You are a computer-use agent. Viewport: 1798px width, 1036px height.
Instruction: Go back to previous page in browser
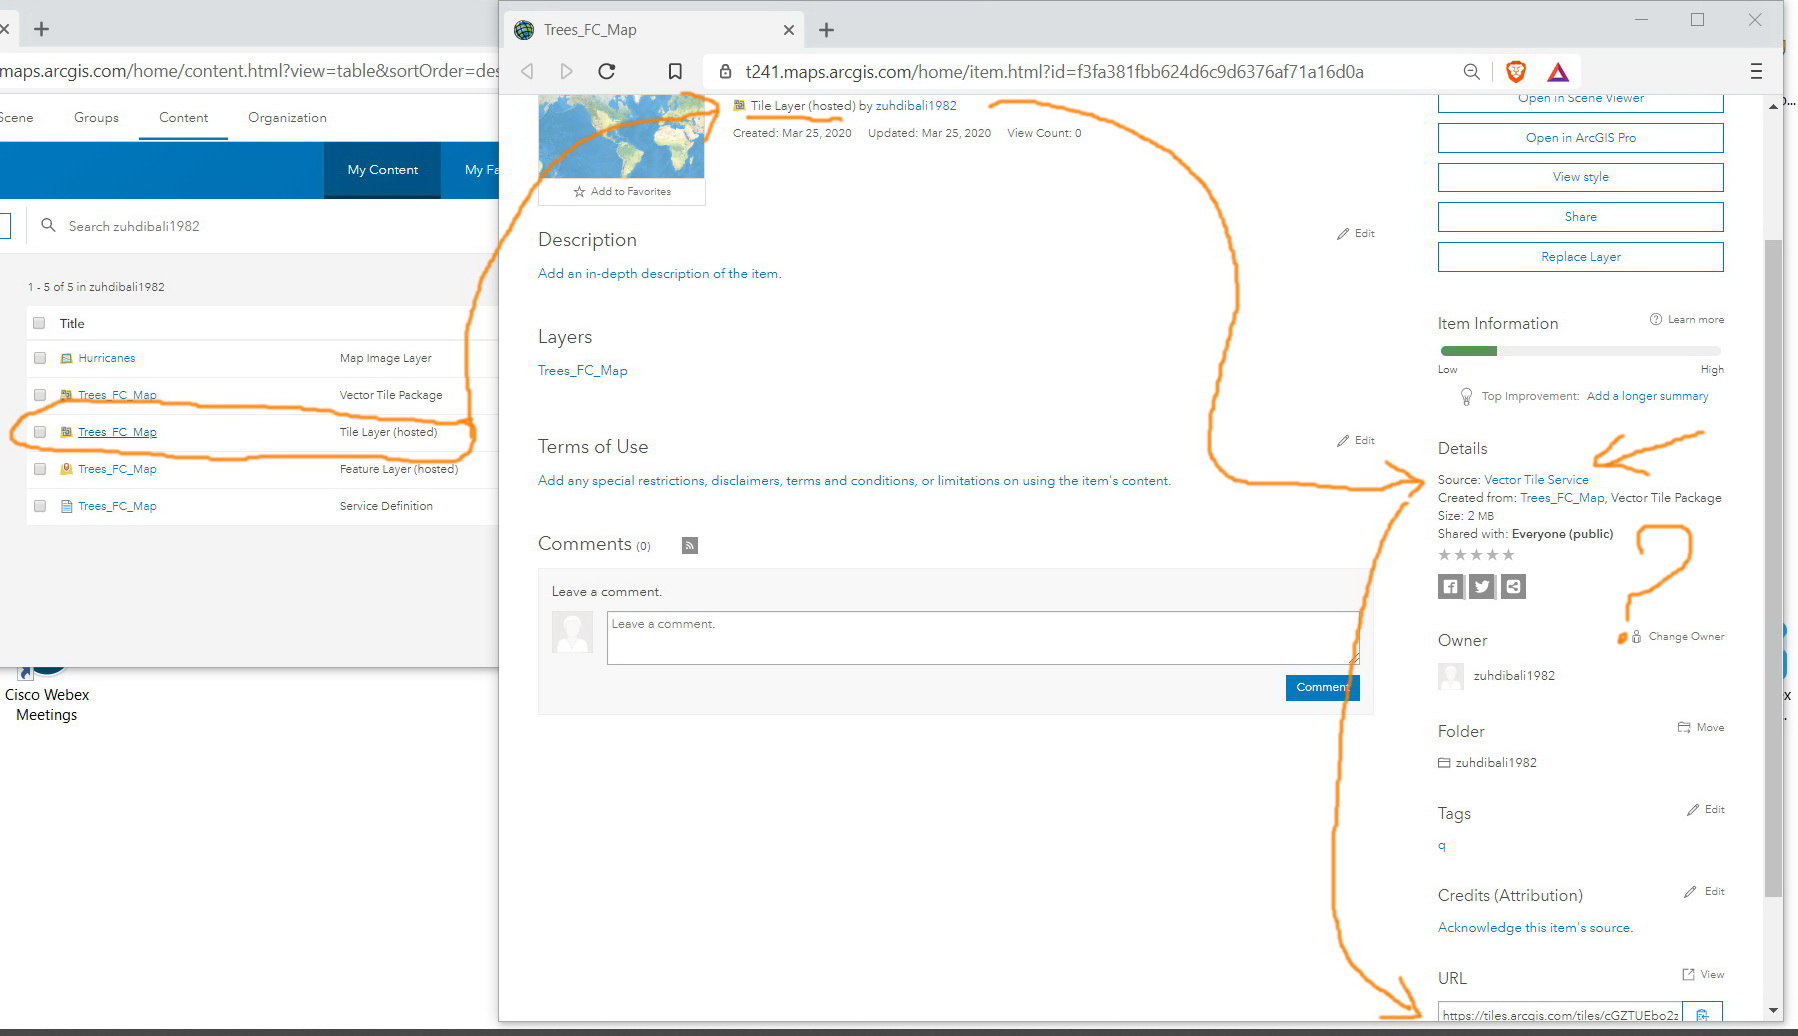coord(527,71)
